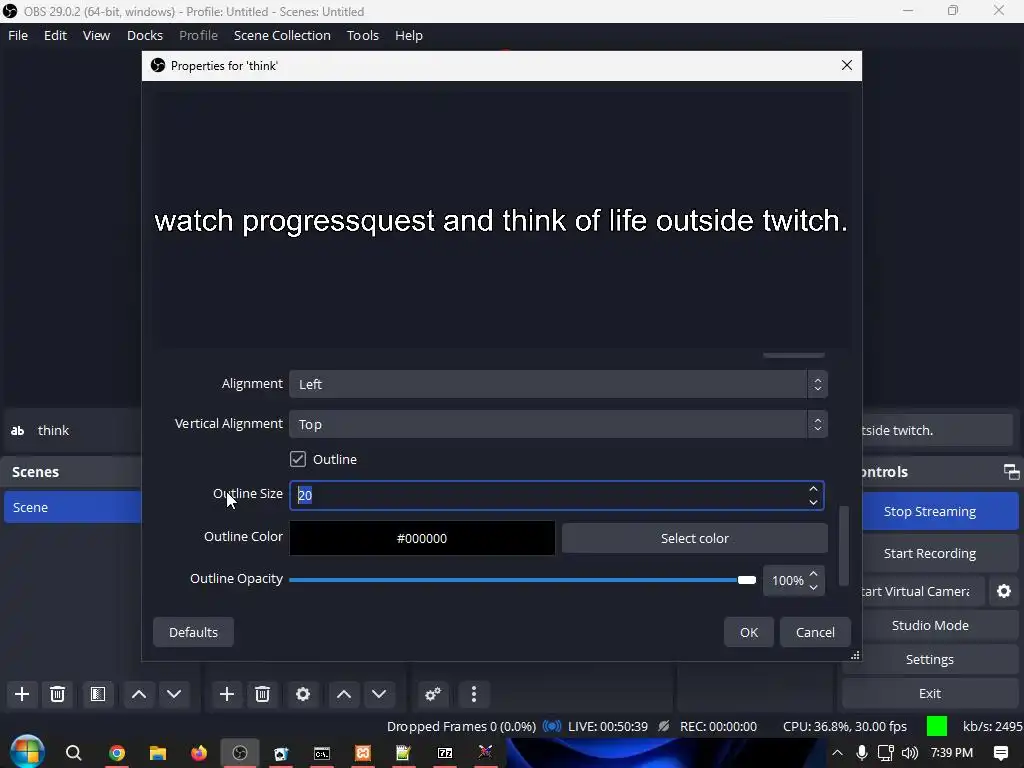This screenshot has width=1024, height=768.
Task: Open Command Prompt taskbar icon
Action: point(322,753)
